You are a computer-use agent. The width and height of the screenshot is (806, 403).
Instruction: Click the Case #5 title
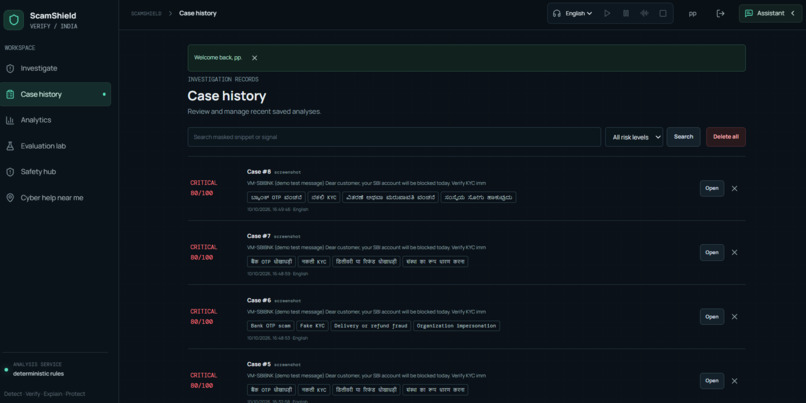pyautogui.click(x=259, y=364)
